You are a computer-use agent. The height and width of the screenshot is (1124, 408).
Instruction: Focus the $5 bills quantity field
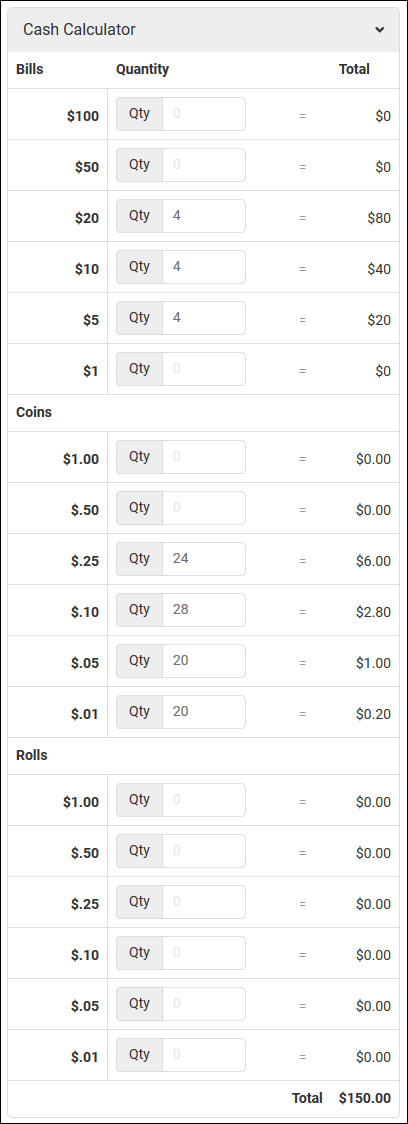(204, 318)
